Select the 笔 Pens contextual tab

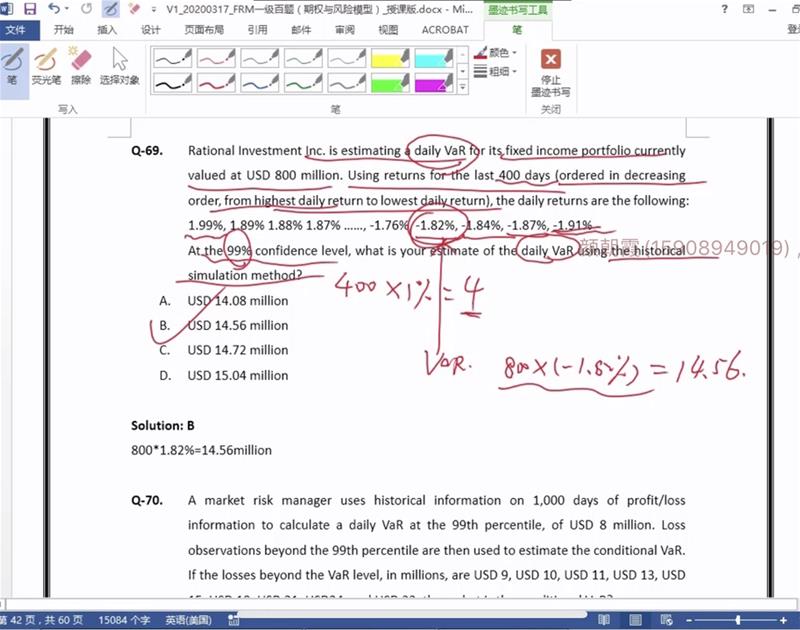pyautogui.click(x=517, y=30)
